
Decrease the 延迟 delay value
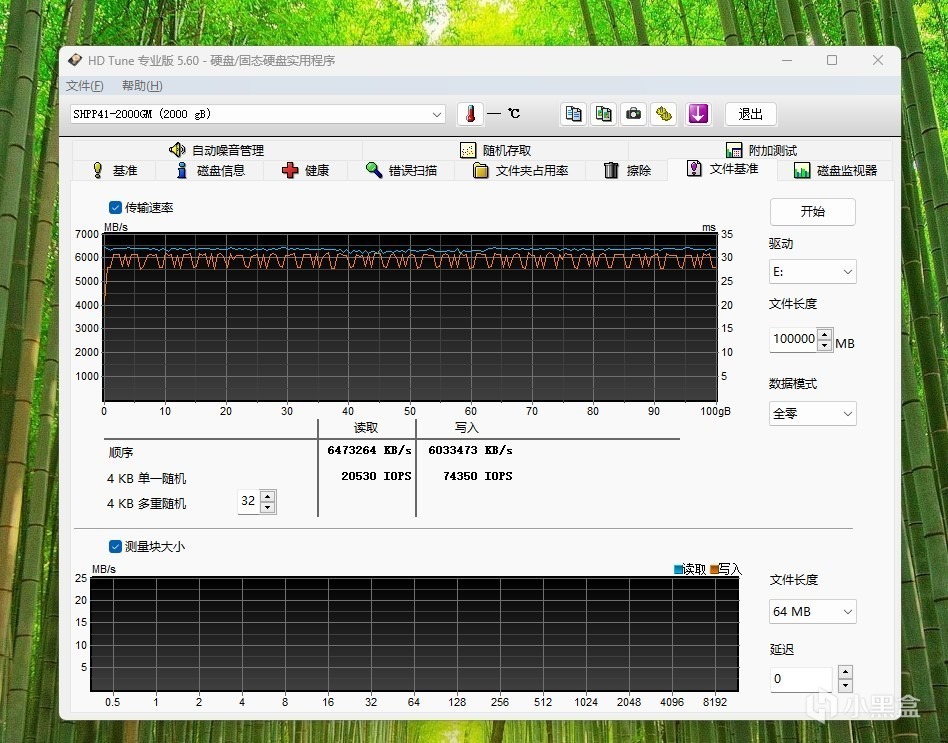pyautogui.click(x=846, y=686)
